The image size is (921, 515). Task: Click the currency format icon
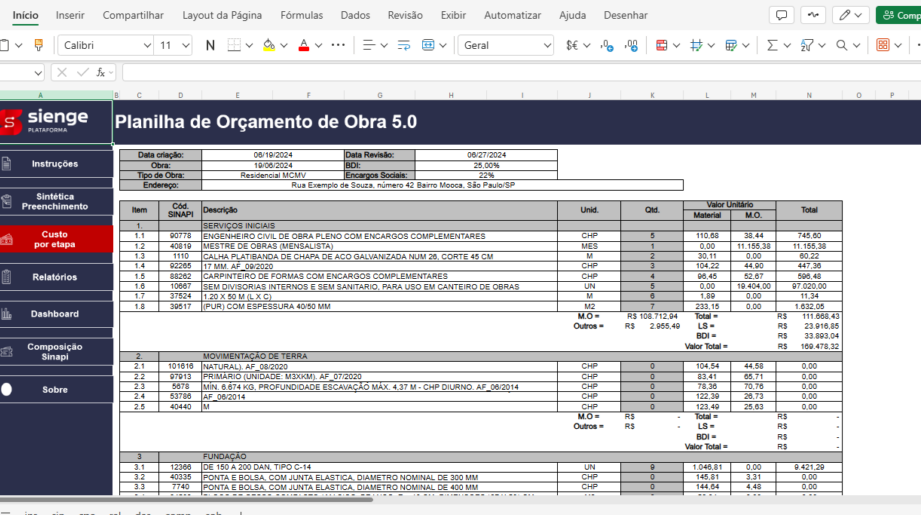pos(572,45)
